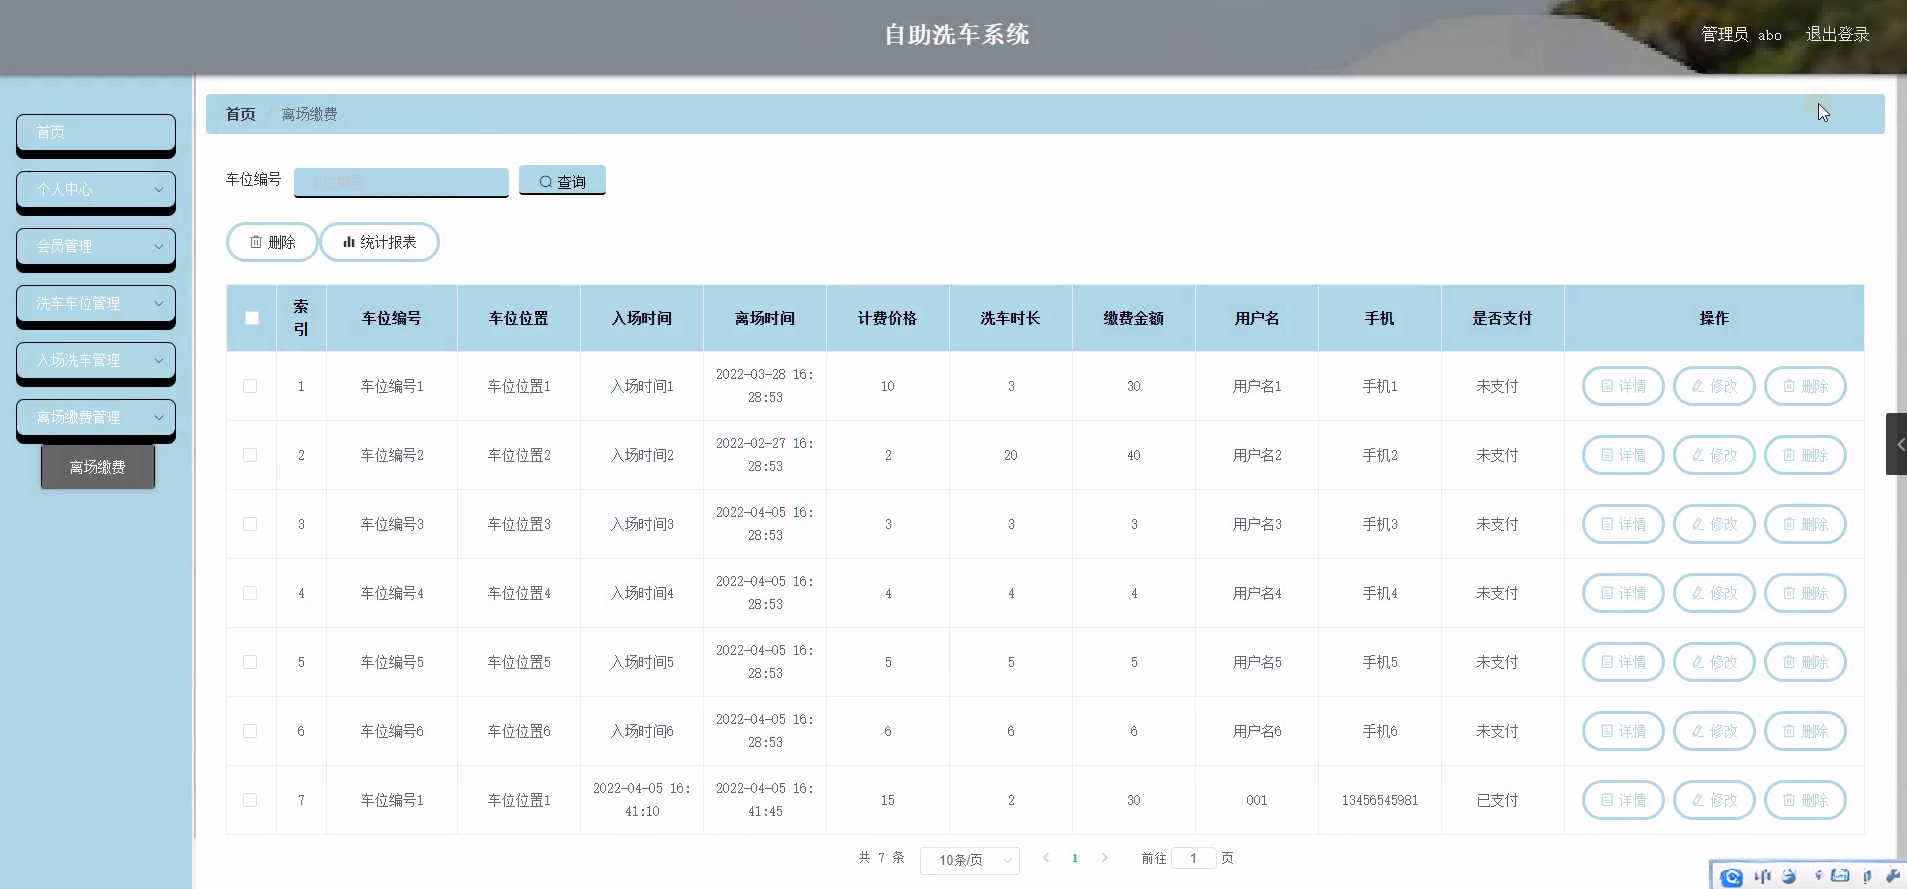
Task: Click 删除 for row 6
Action: pos(1805,731)
